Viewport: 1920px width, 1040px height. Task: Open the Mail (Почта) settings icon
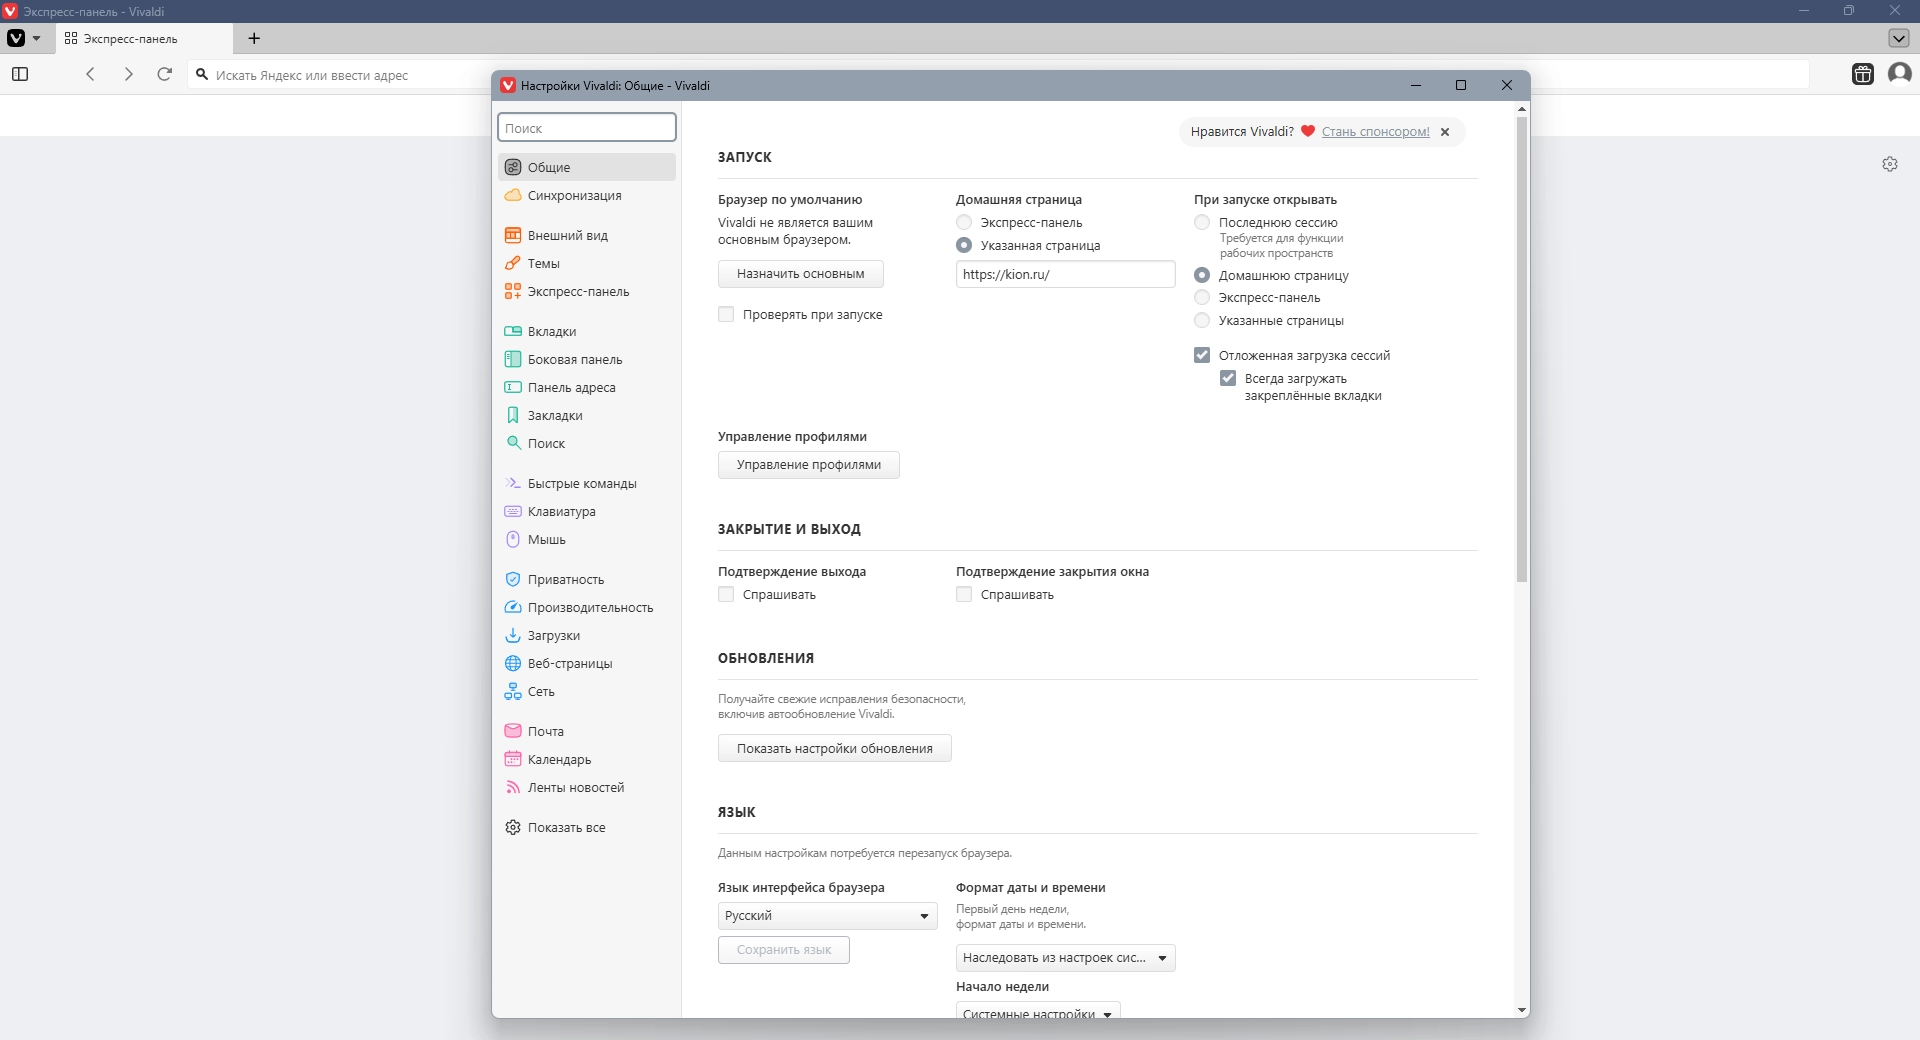(513, 731)
